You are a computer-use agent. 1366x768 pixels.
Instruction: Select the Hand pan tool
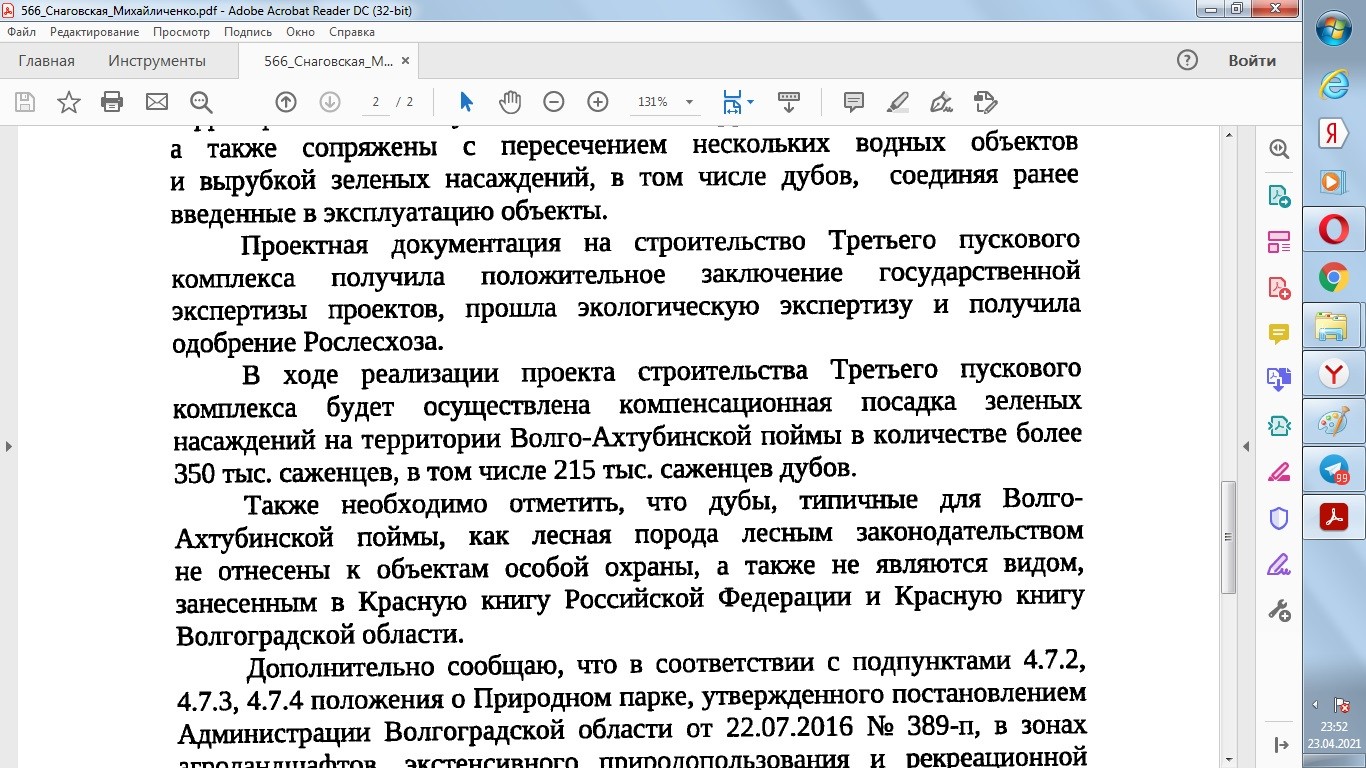pos(510,102)
